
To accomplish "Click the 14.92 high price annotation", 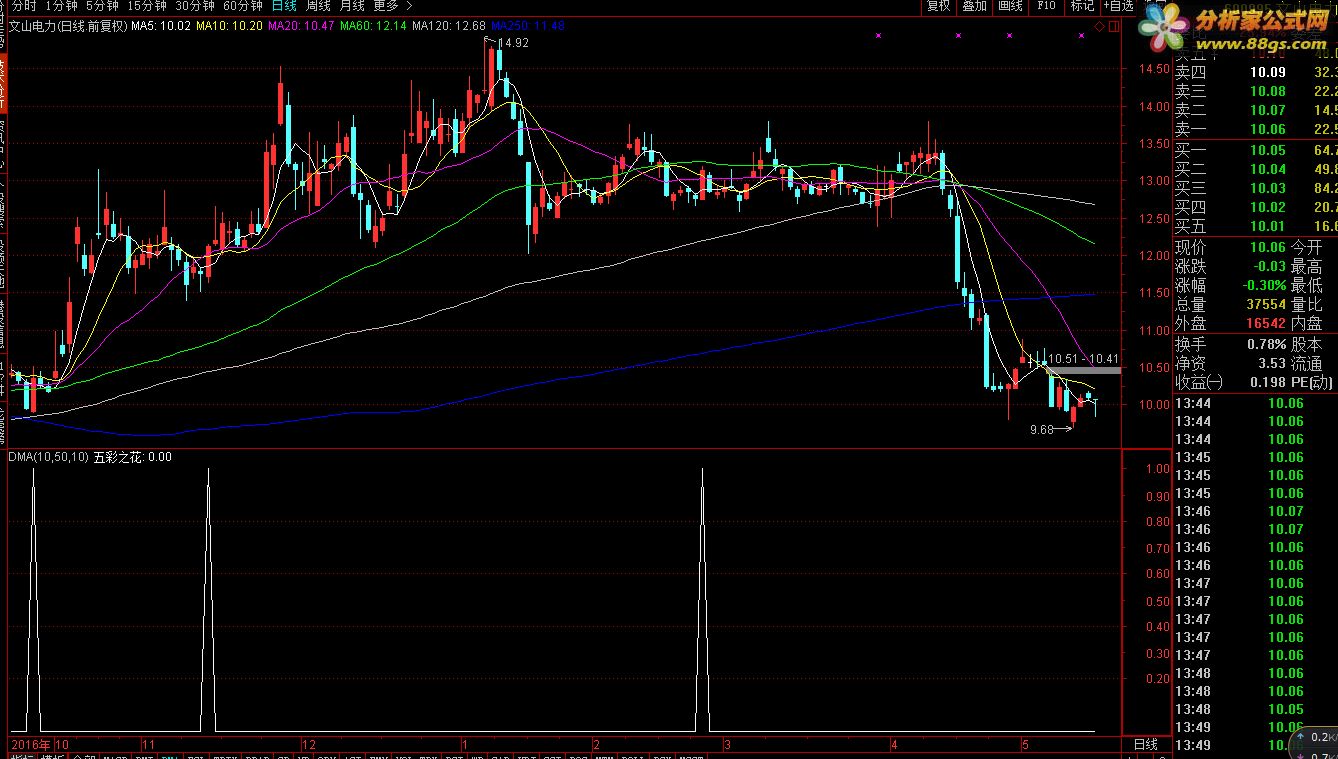I will 513,43.
